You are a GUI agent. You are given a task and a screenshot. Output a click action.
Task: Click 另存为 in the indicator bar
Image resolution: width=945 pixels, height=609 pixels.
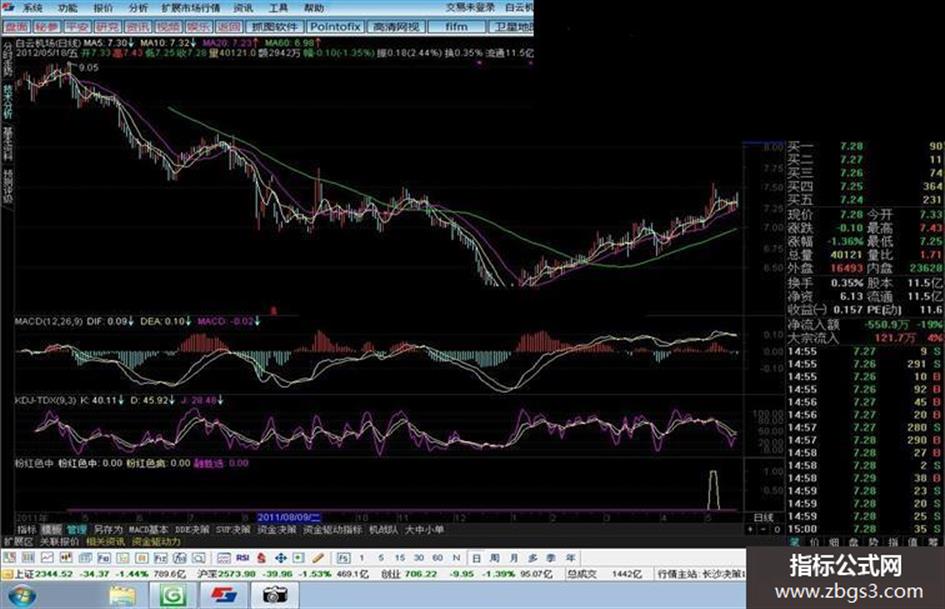(108, 529)
